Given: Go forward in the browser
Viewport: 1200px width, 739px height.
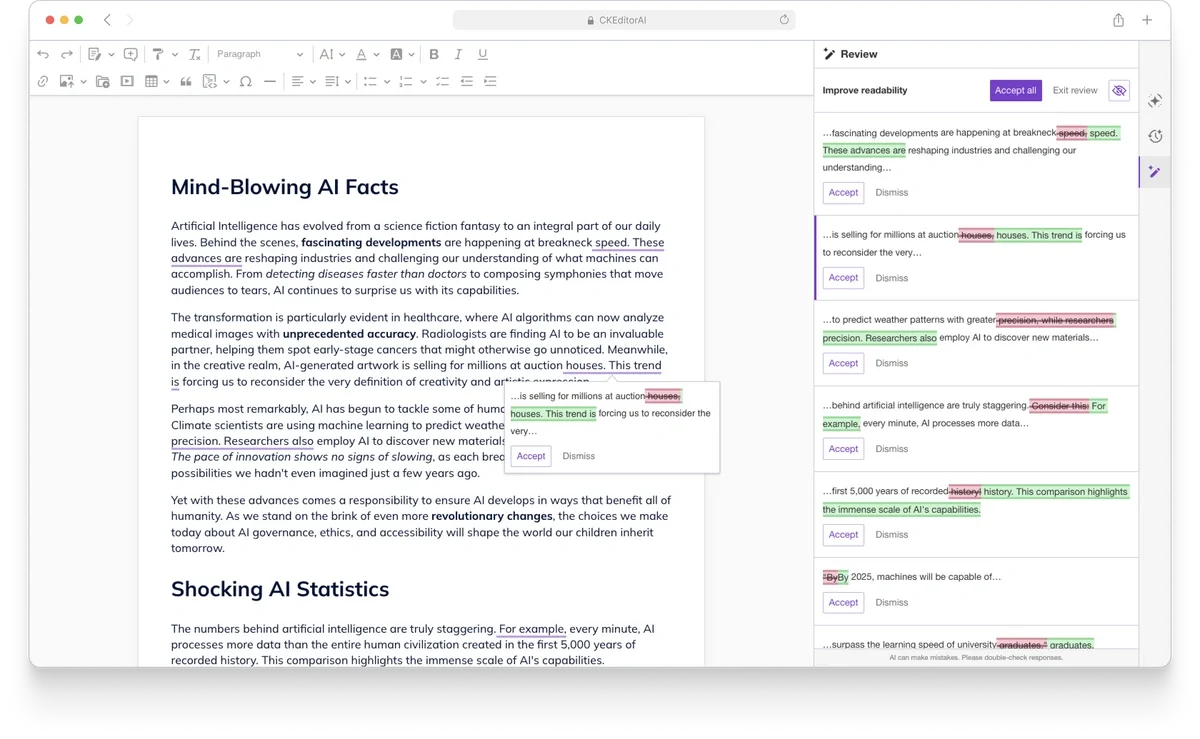Looking at the screenshot, I should coord(130,20).
